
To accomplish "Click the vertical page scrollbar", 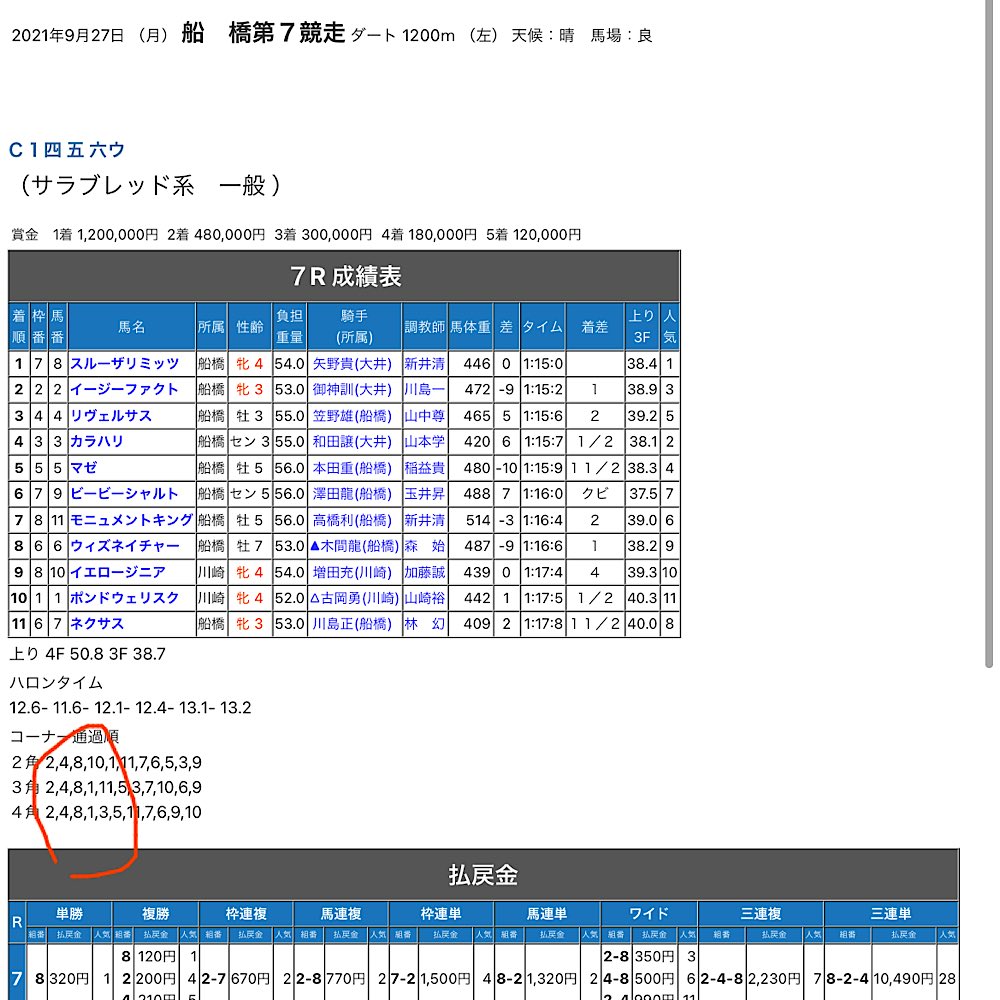I will click(989, 332).
